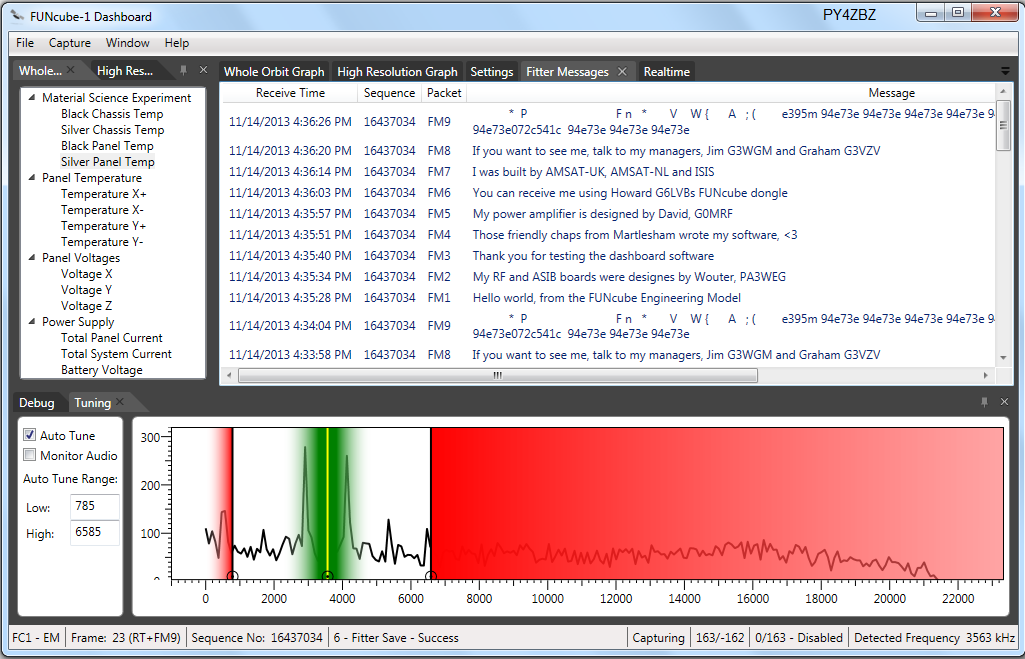Click the scroll right arrow under messages

point(986,375)
